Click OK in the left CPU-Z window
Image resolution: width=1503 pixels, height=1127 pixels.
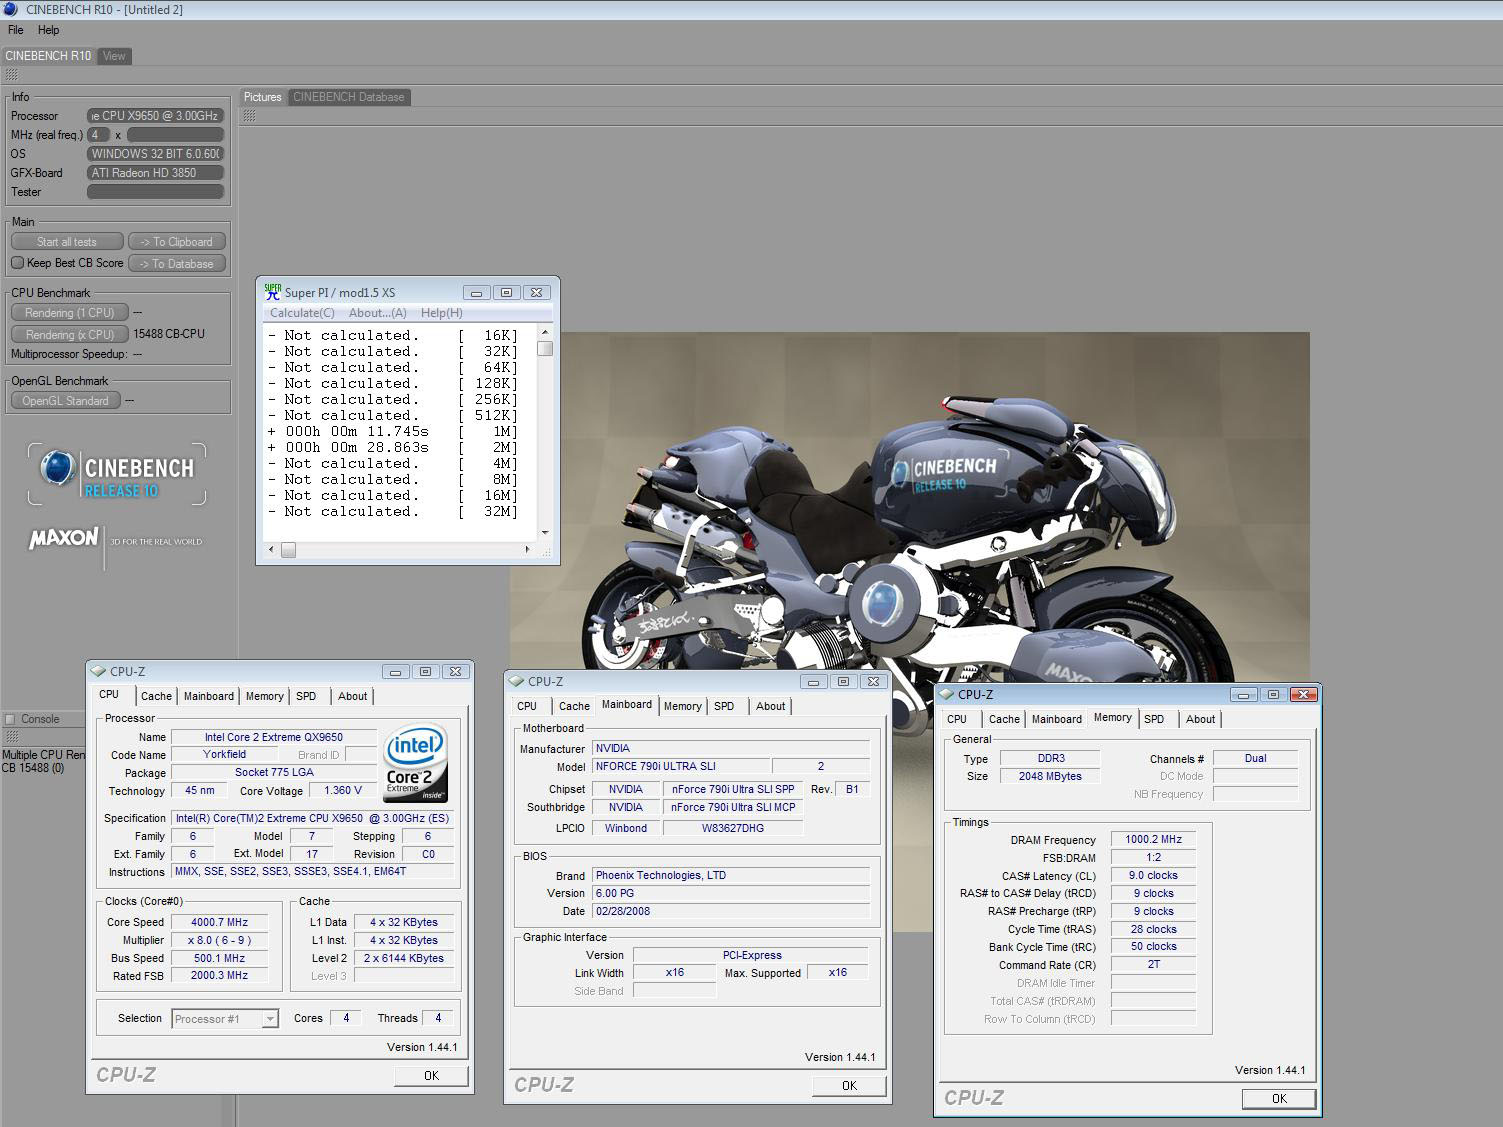[431, 1076]
